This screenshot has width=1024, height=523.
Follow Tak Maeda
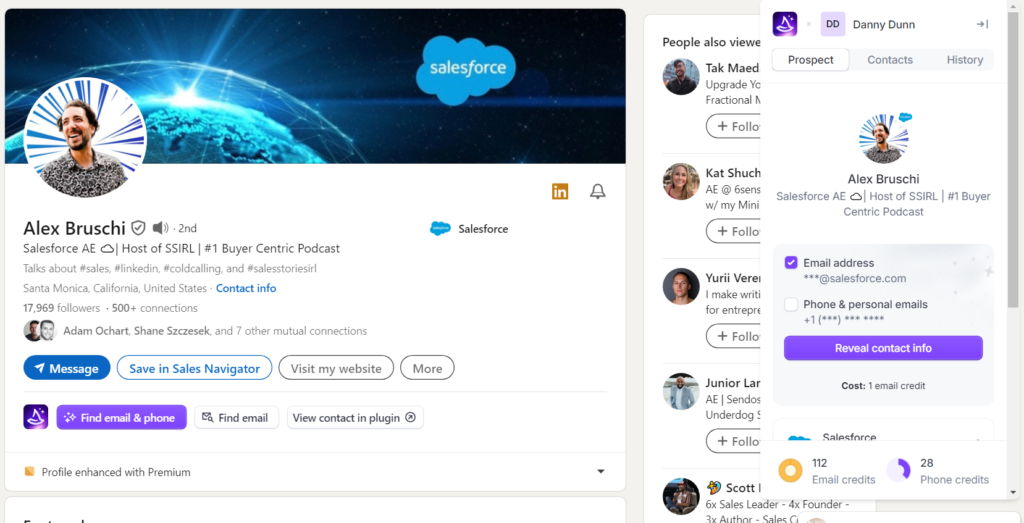click(x=734, y=126)
